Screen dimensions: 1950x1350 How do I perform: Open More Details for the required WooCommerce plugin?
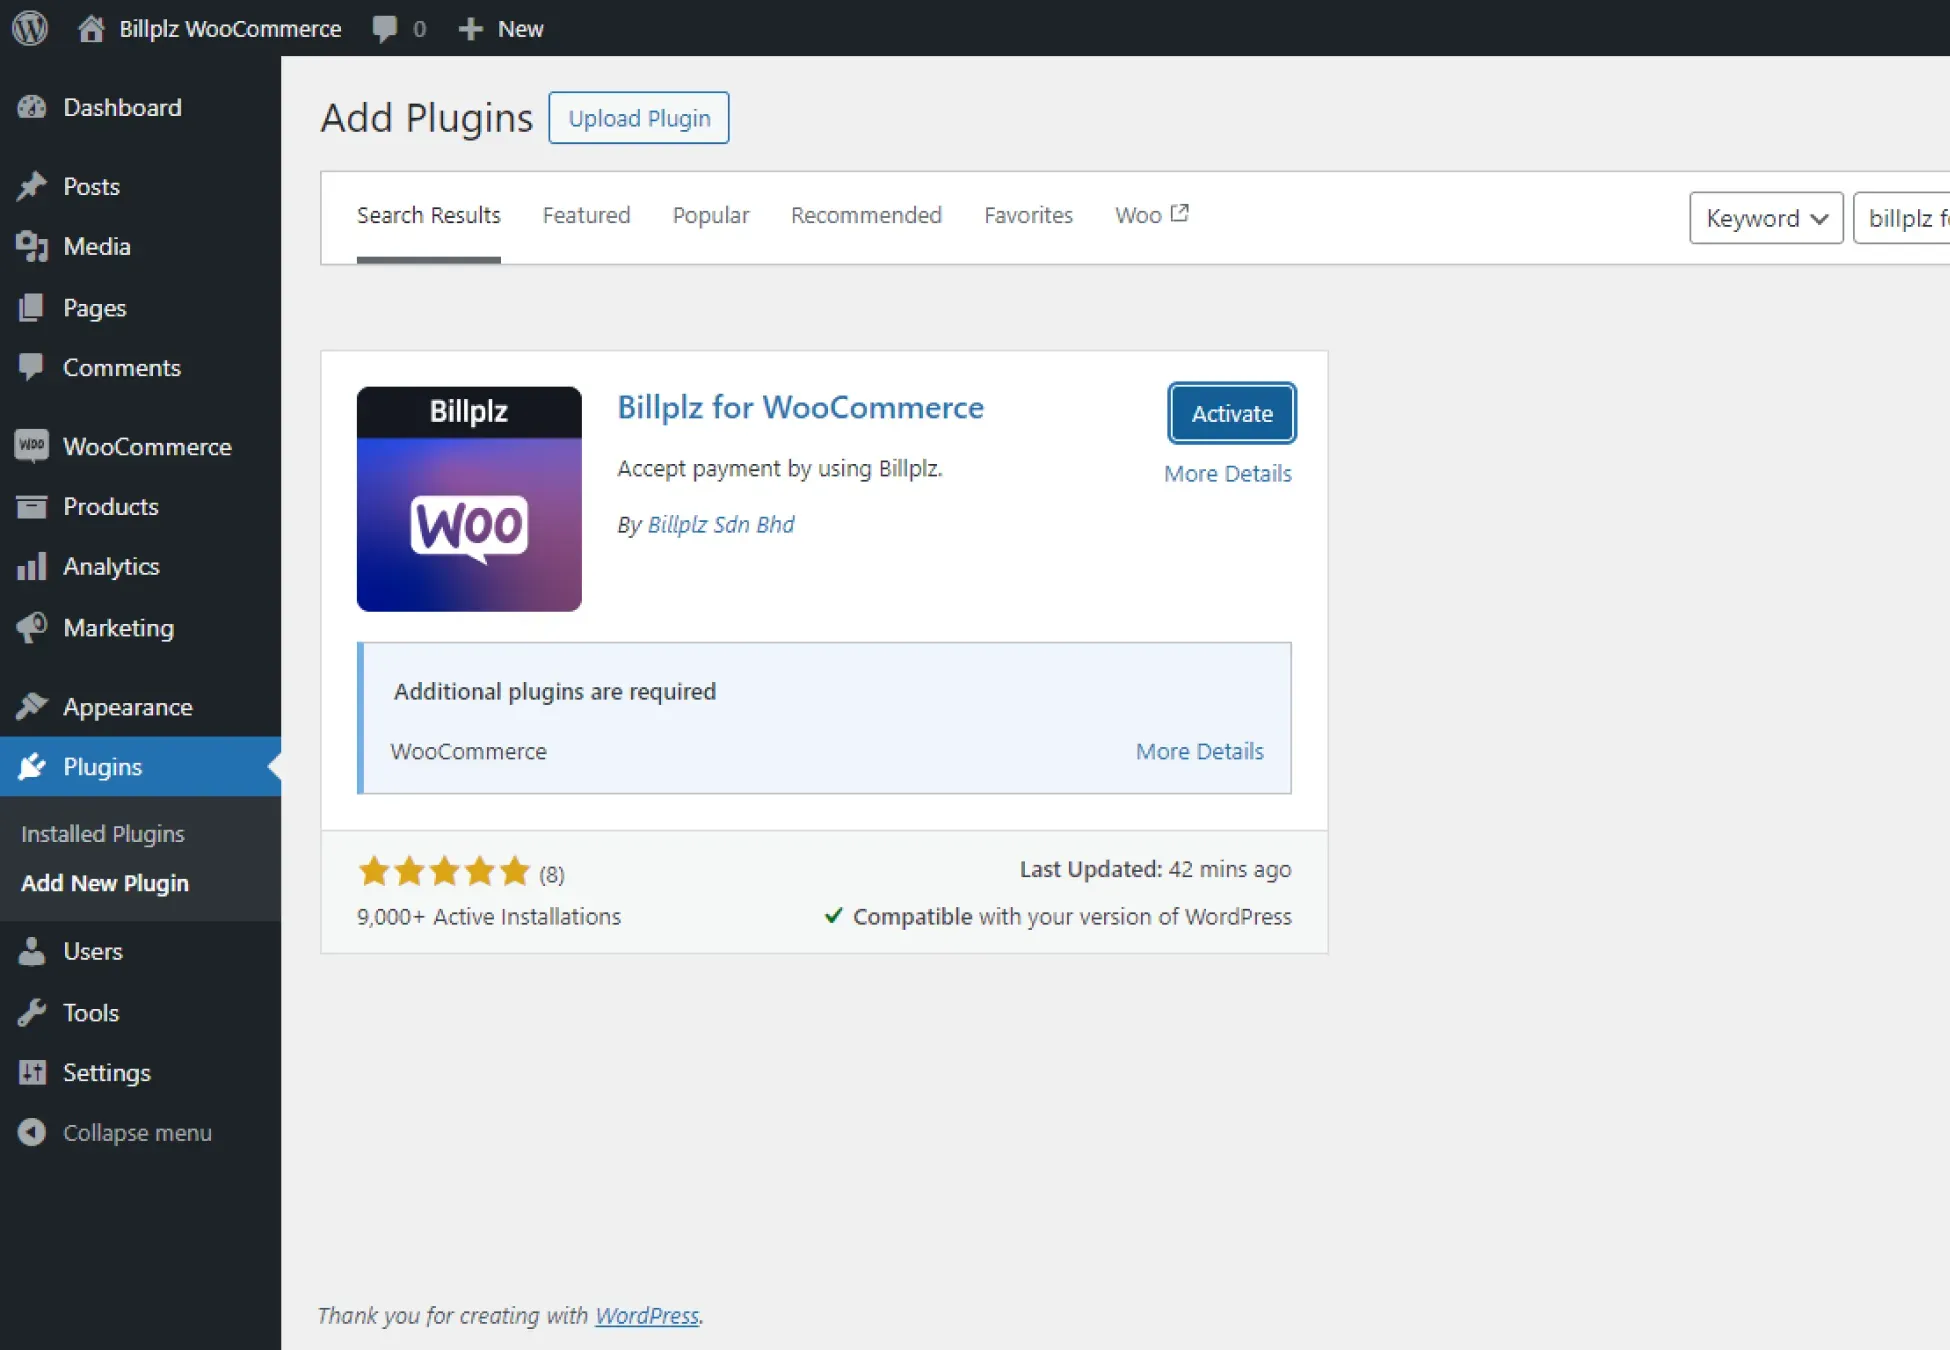[x=1199, y=751]
